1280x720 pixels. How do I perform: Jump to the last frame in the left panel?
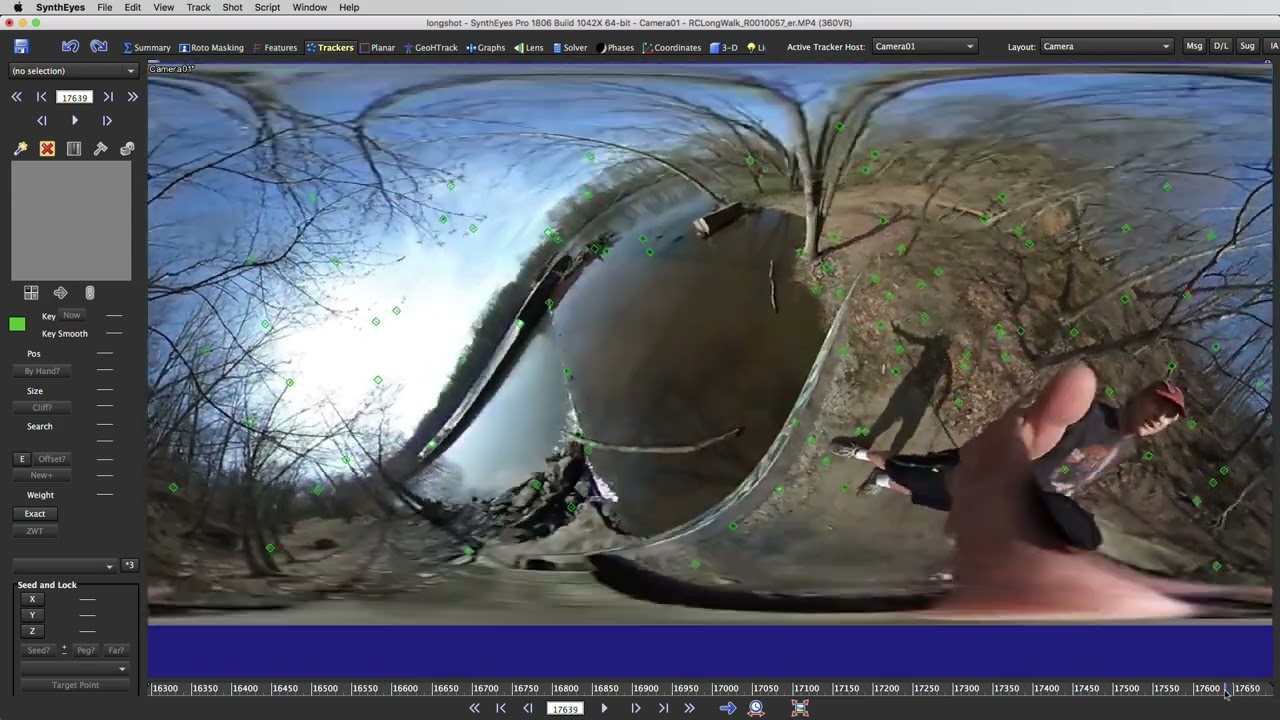pos(132,97)
